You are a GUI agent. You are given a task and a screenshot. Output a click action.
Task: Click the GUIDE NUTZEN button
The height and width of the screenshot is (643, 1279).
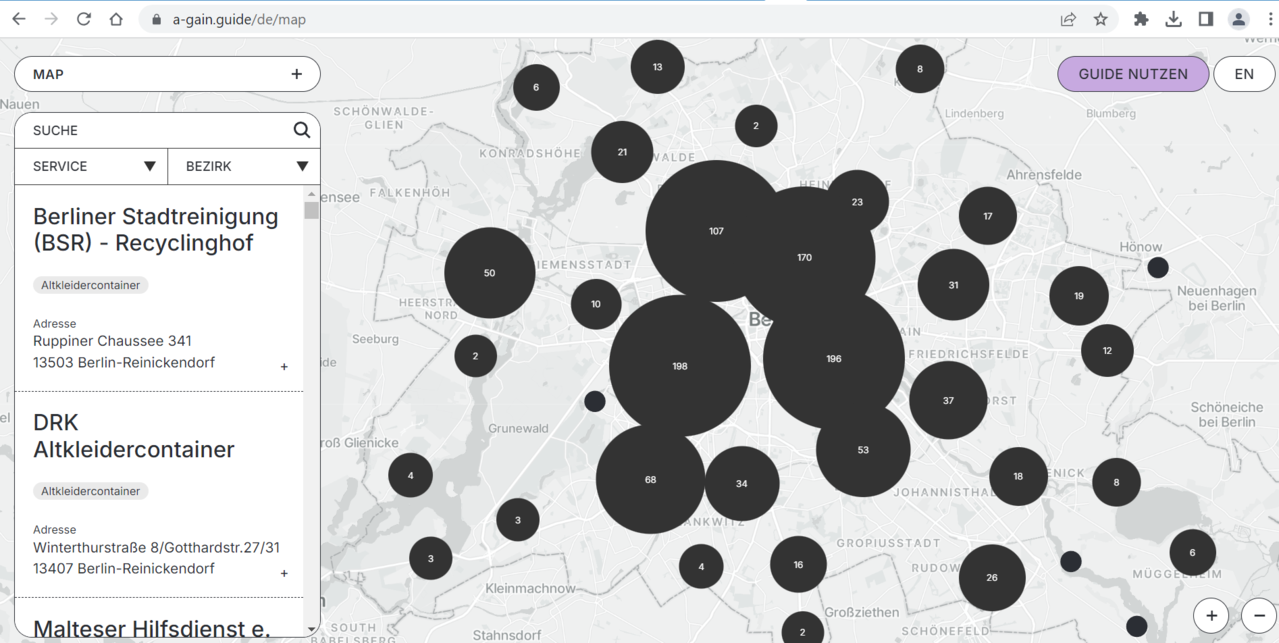[1133, 74]
